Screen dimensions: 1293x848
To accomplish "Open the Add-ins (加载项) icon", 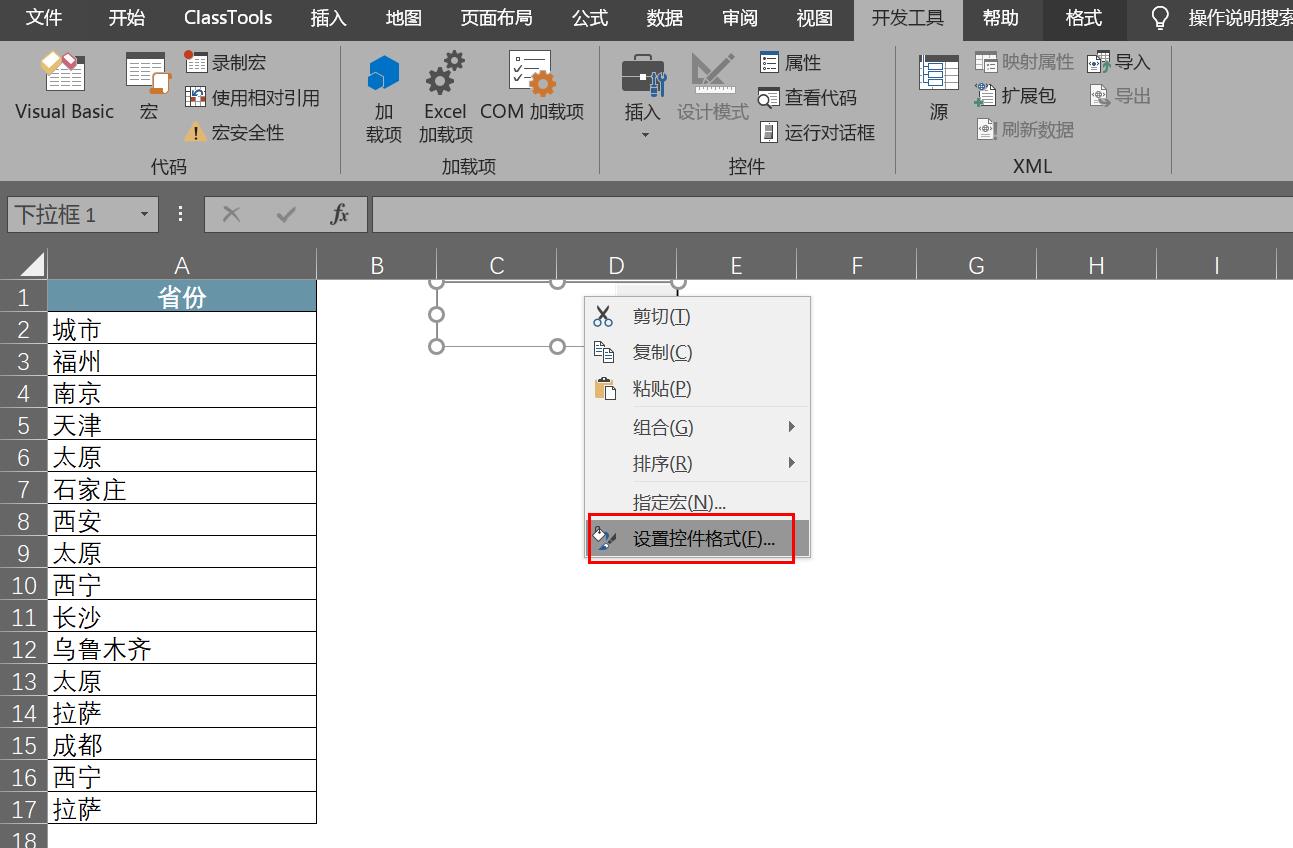I will pyautogui.click(x=384, y=99).
